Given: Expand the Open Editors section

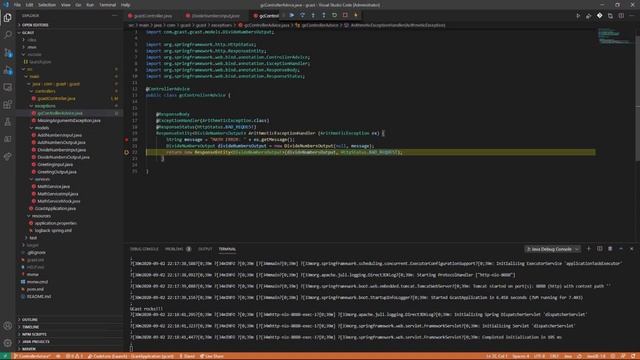Looking at the screenshot, I should [x=69, y=25].
